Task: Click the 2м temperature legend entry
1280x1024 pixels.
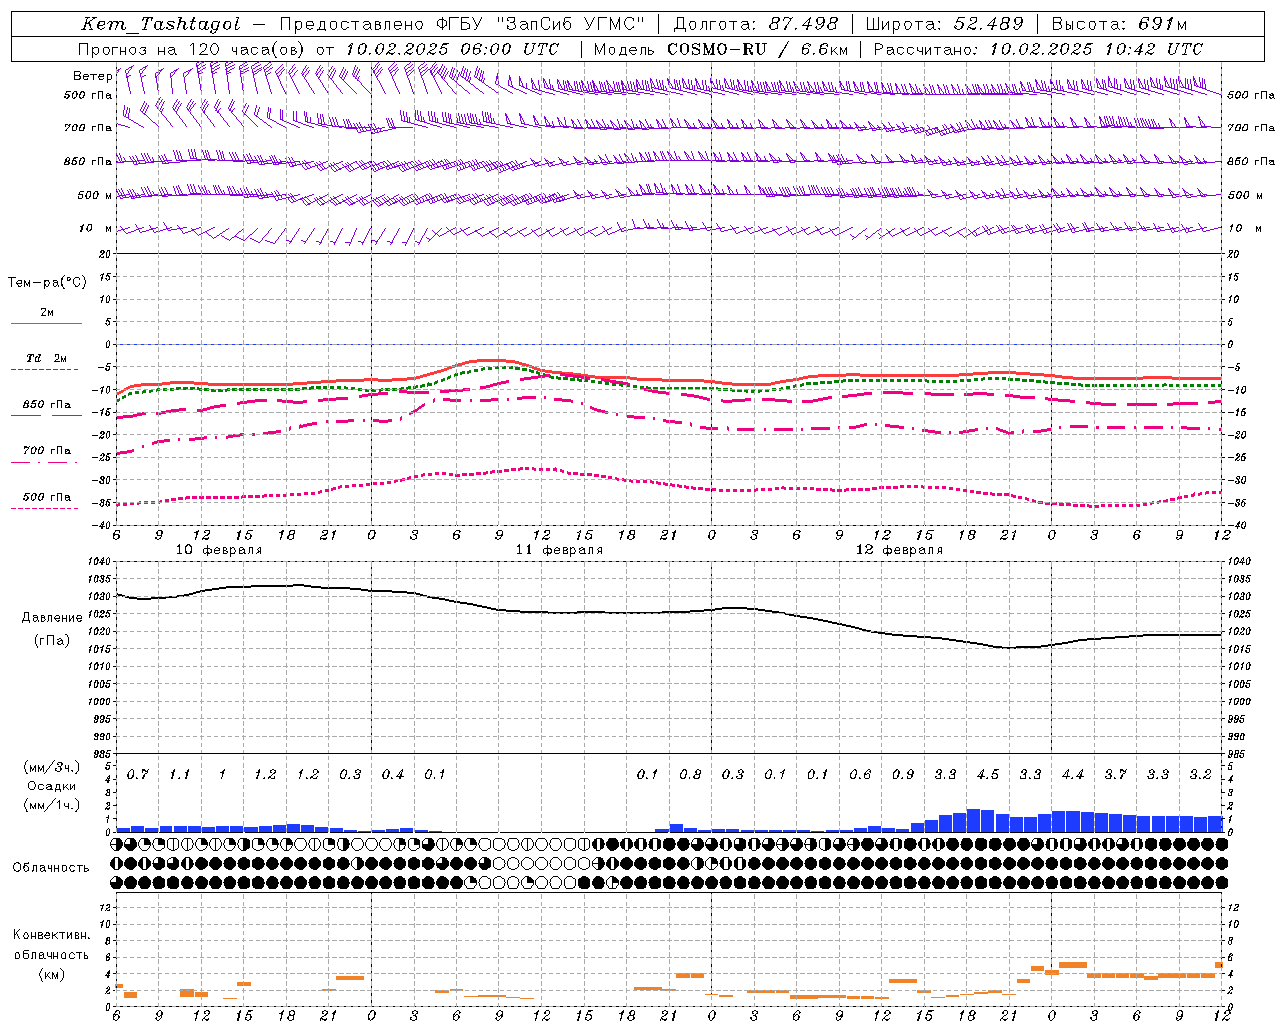Action: pyautogui.click(x=47, y=313)
